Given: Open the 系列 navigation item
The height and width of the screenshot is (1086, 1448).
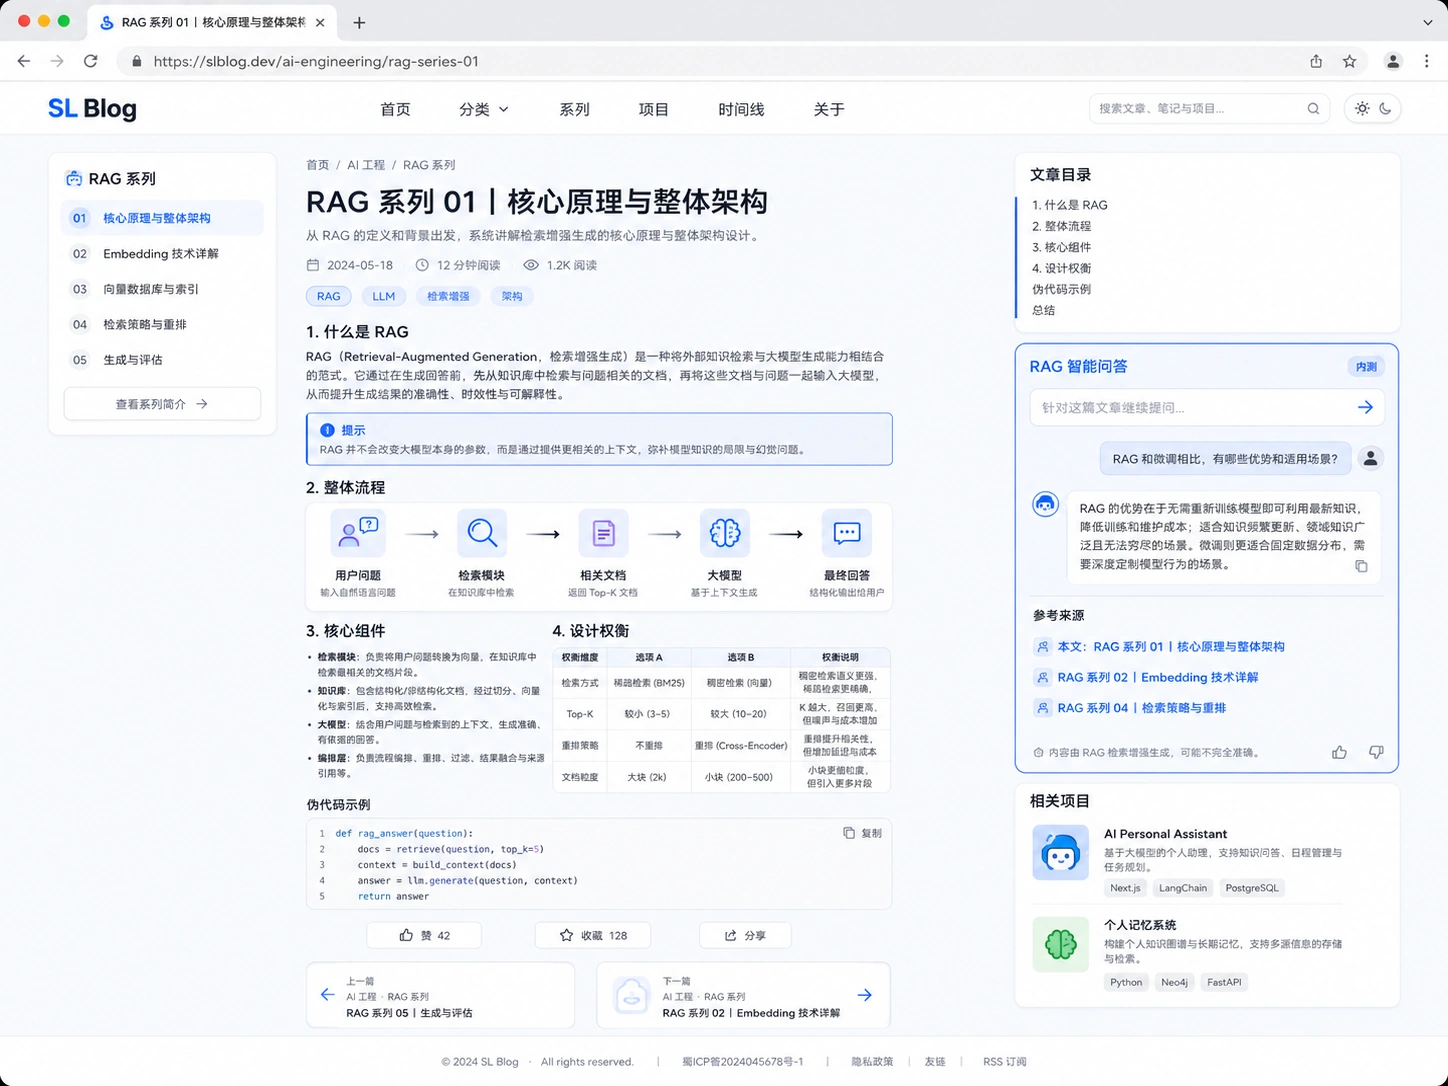Looking at the screenshot, I should [x=574, y=109].
